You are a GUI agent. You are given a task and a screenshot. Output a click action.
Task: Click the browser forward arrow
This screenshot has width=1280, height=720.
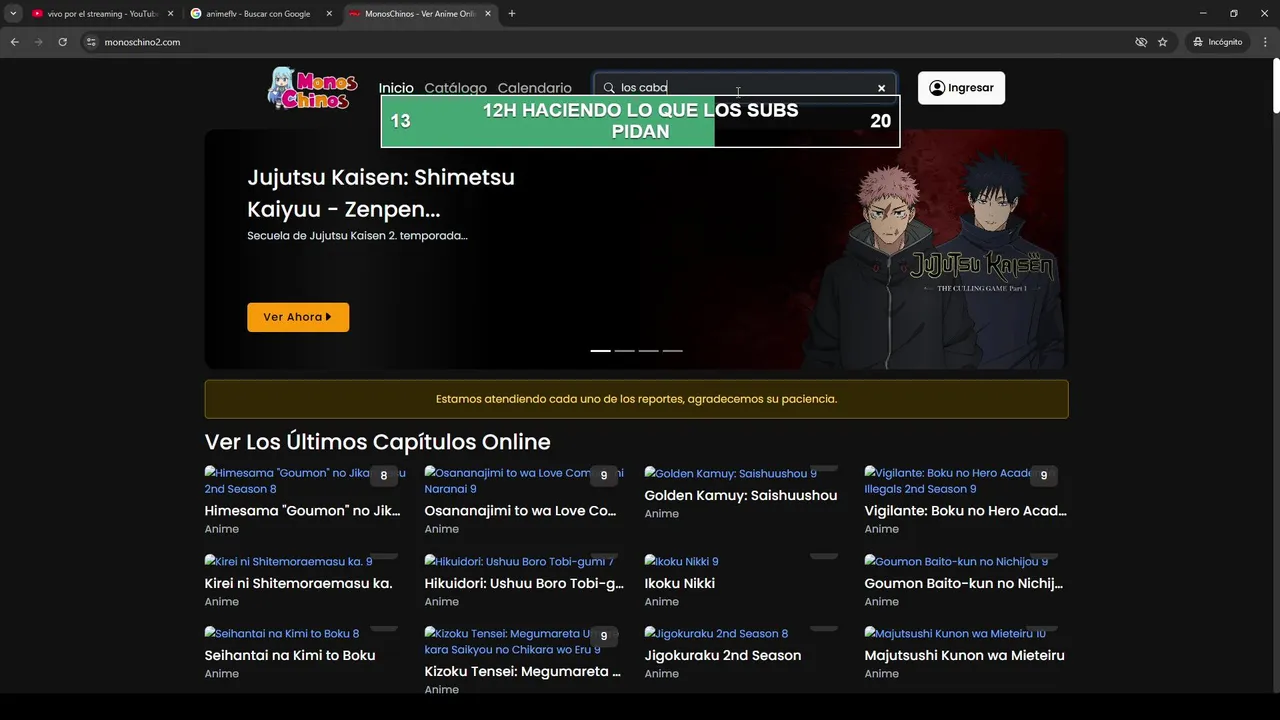click(38, 42)
